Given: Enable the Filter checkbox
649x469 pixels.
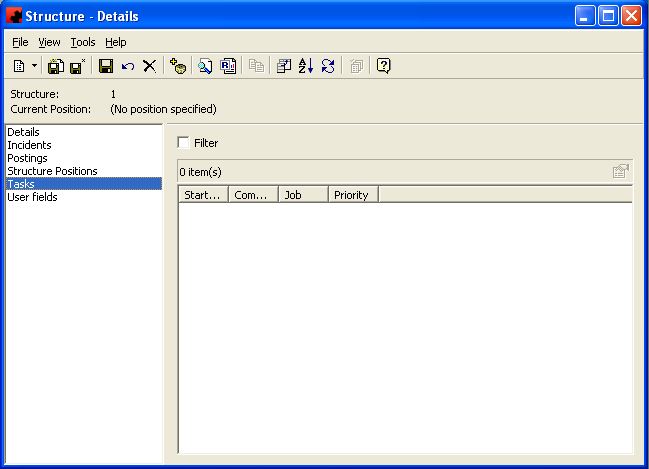Looking at the screenshot, I should tap(183, 143).
